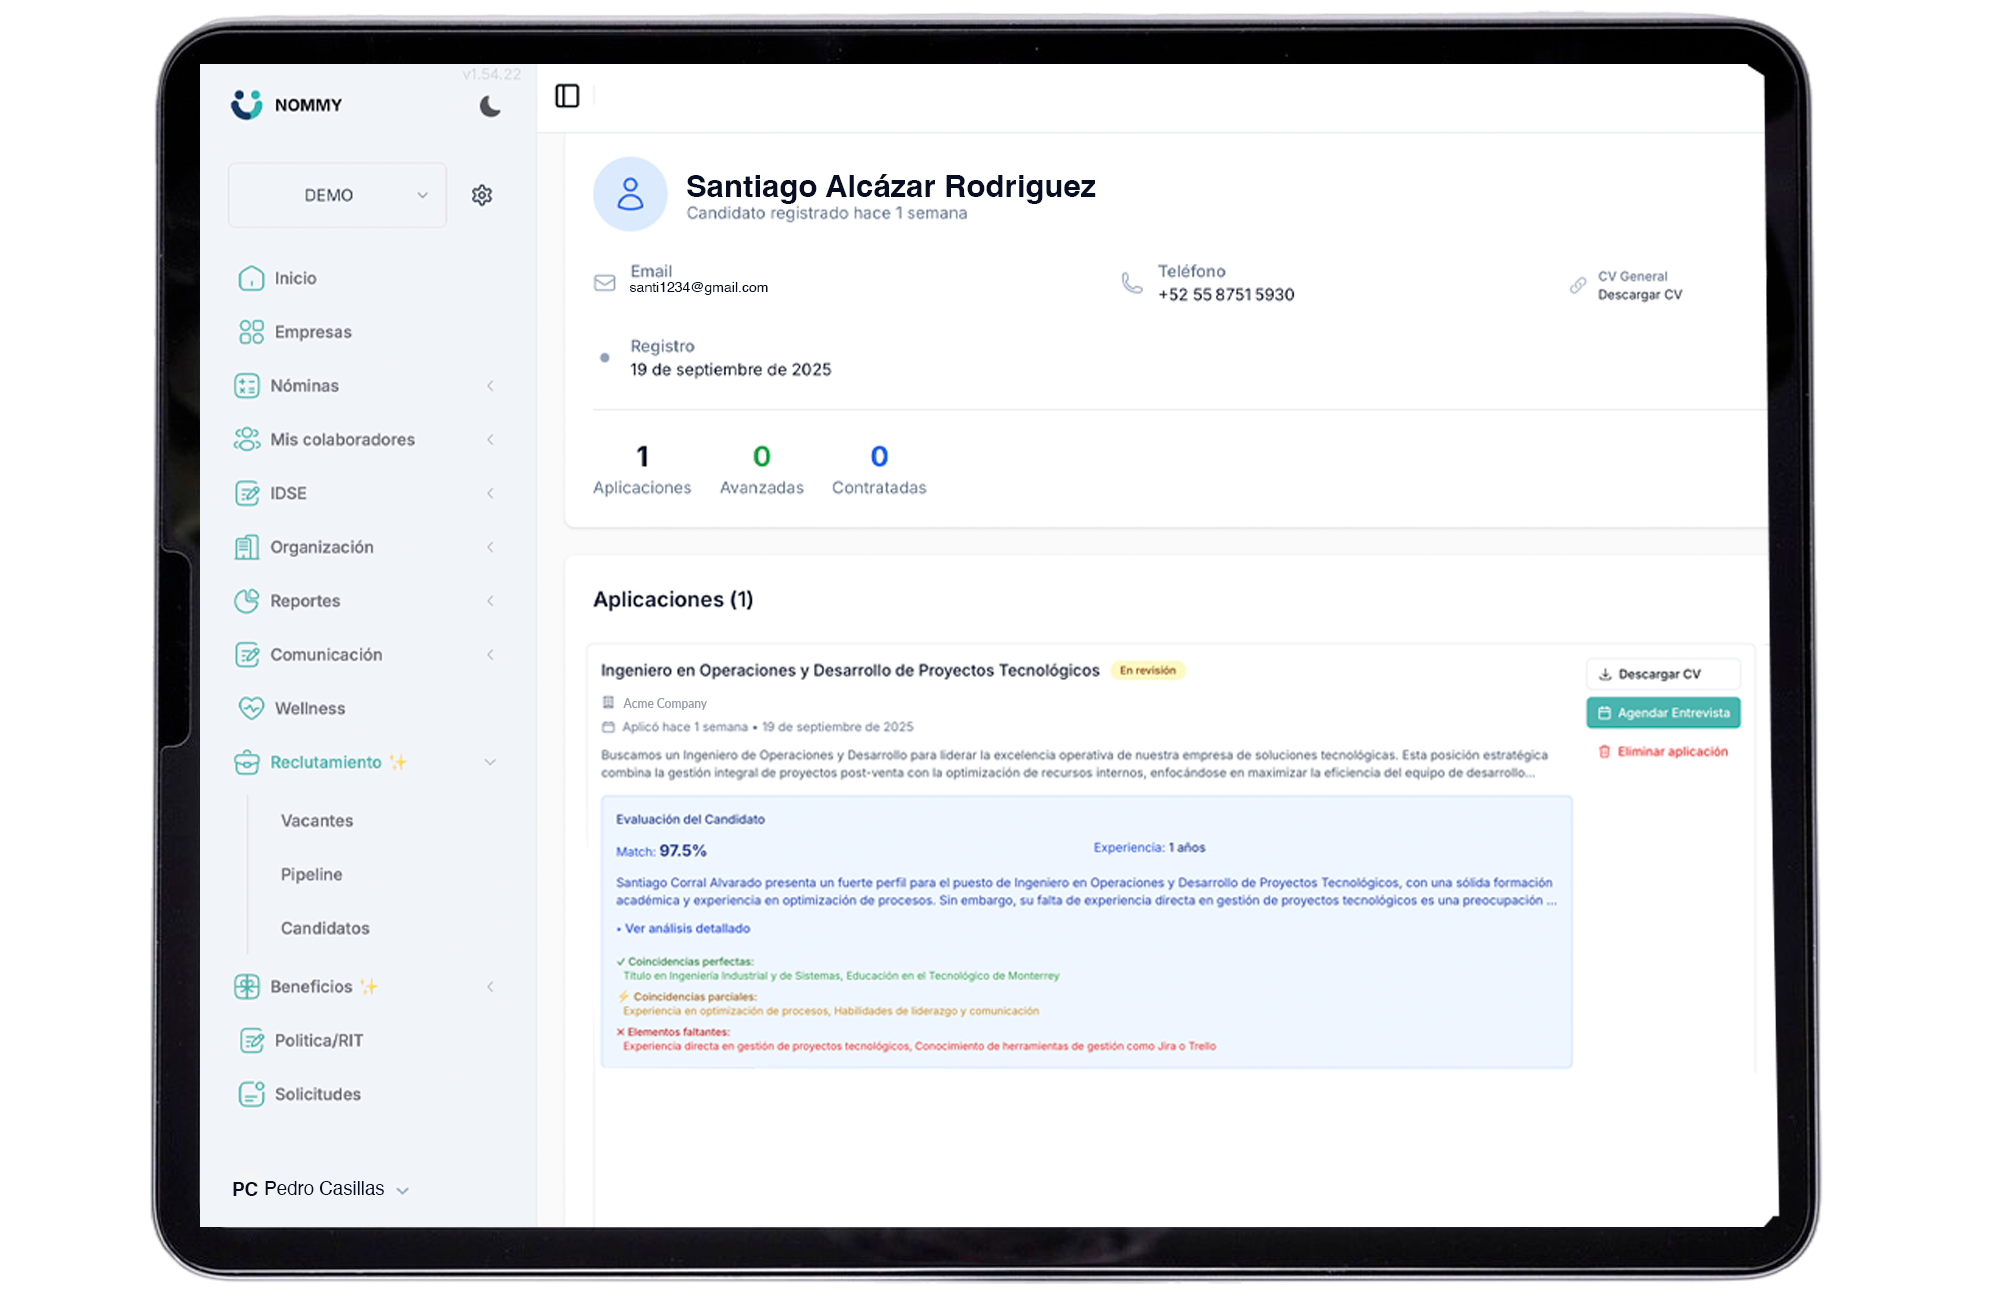Image resolution: width=2000 pixels, height=1294 pixels.
Task: Collapse the Reclutamiento section chevron
Action: [x=490, y=762]
